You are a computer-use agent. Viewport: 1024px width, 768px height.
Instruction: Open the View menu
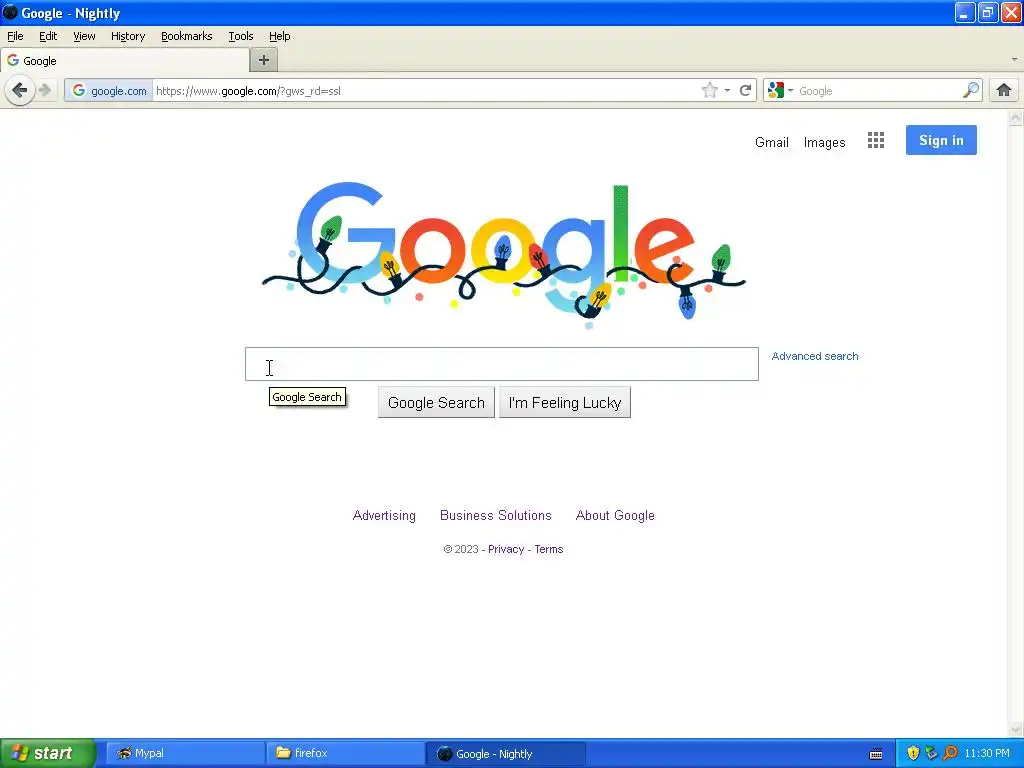point(84,36)
